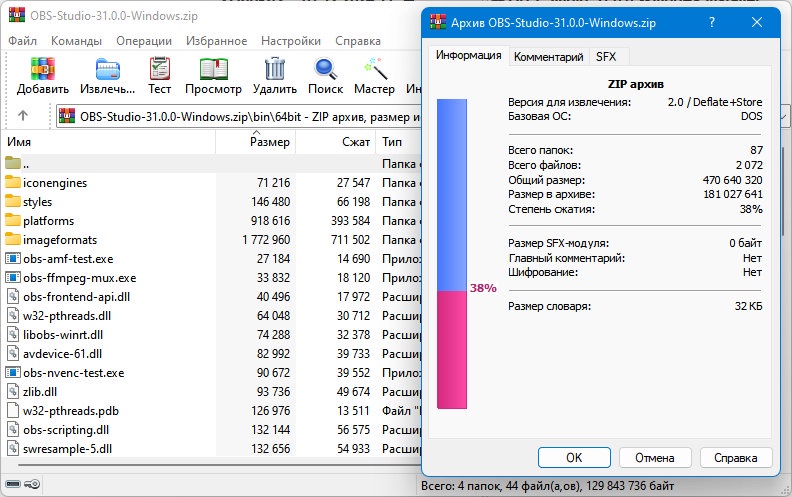Click the avdevice-61.dll file icon
This screenshot has height=497, width=792.
(x=13, y=354)
